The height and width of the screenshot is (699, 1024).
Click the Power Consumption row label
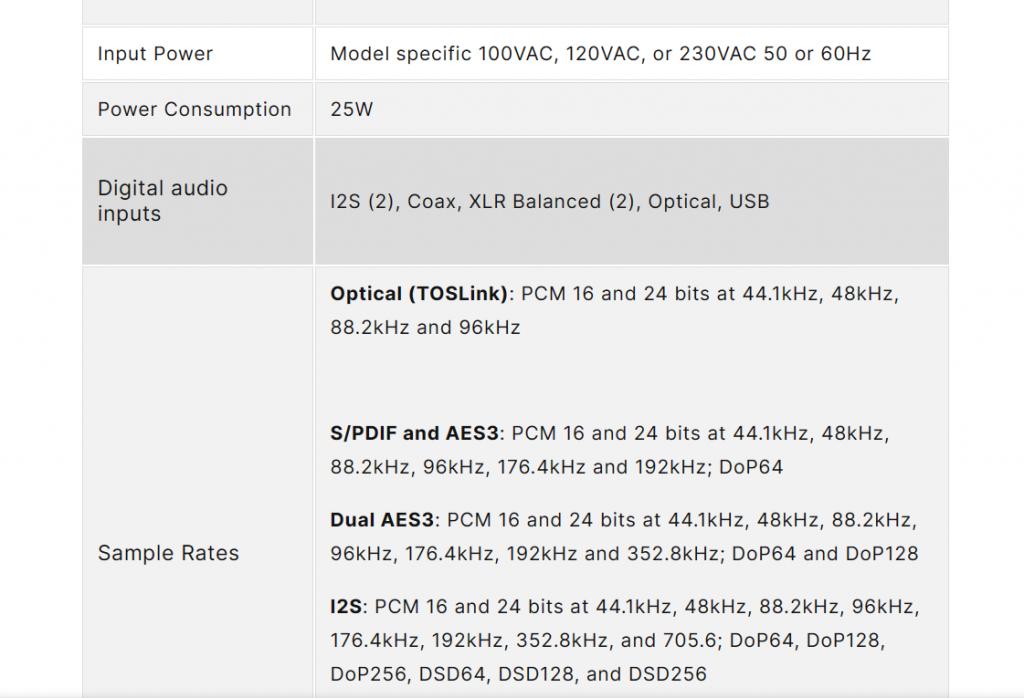[x=194, y=109]
